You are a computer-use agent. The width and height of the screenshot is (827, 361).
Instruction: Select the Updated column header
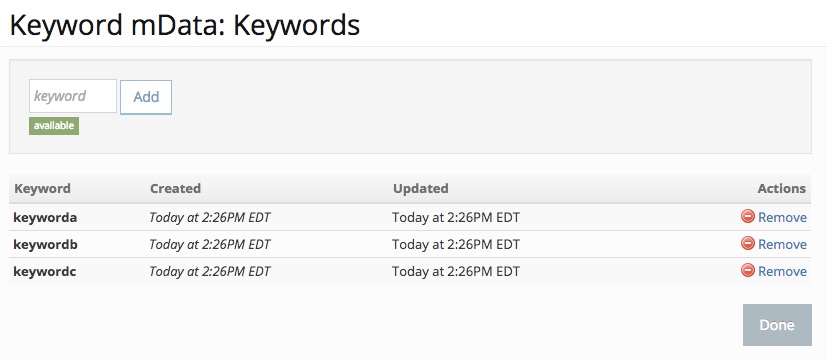click(420, 188)
